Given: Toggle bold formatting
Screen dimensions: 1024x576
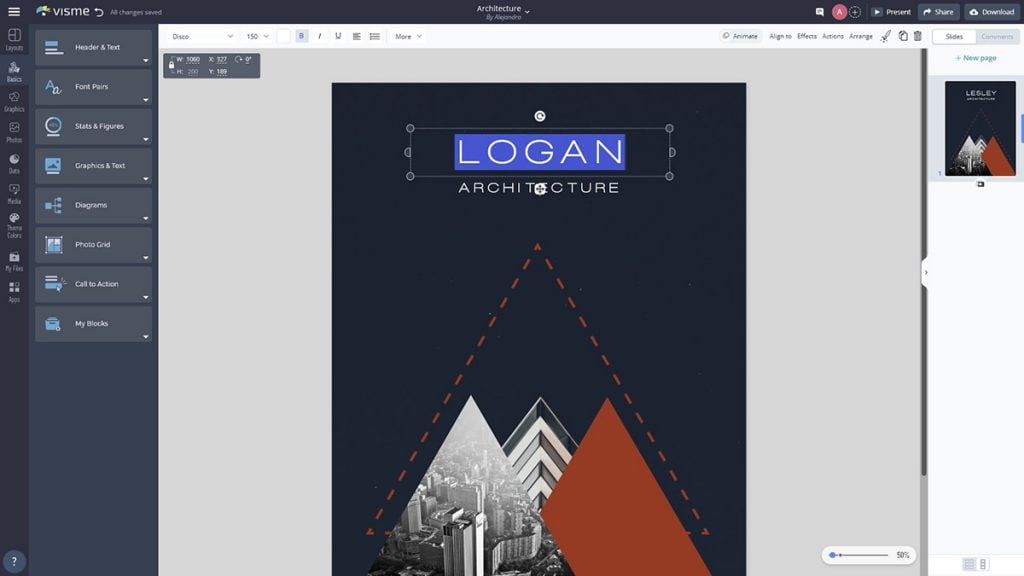Looking at the screenshot, I should point(301,36).
